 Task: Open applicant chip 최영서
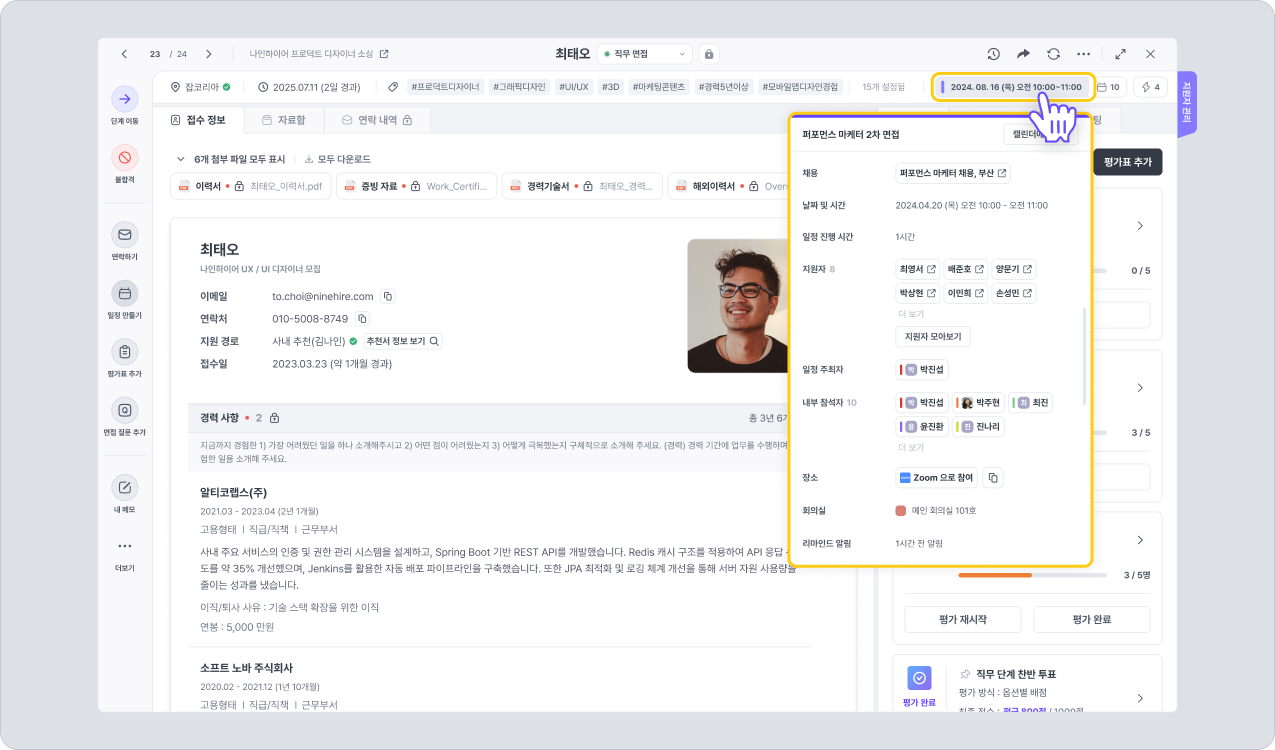tap(918, 269)
